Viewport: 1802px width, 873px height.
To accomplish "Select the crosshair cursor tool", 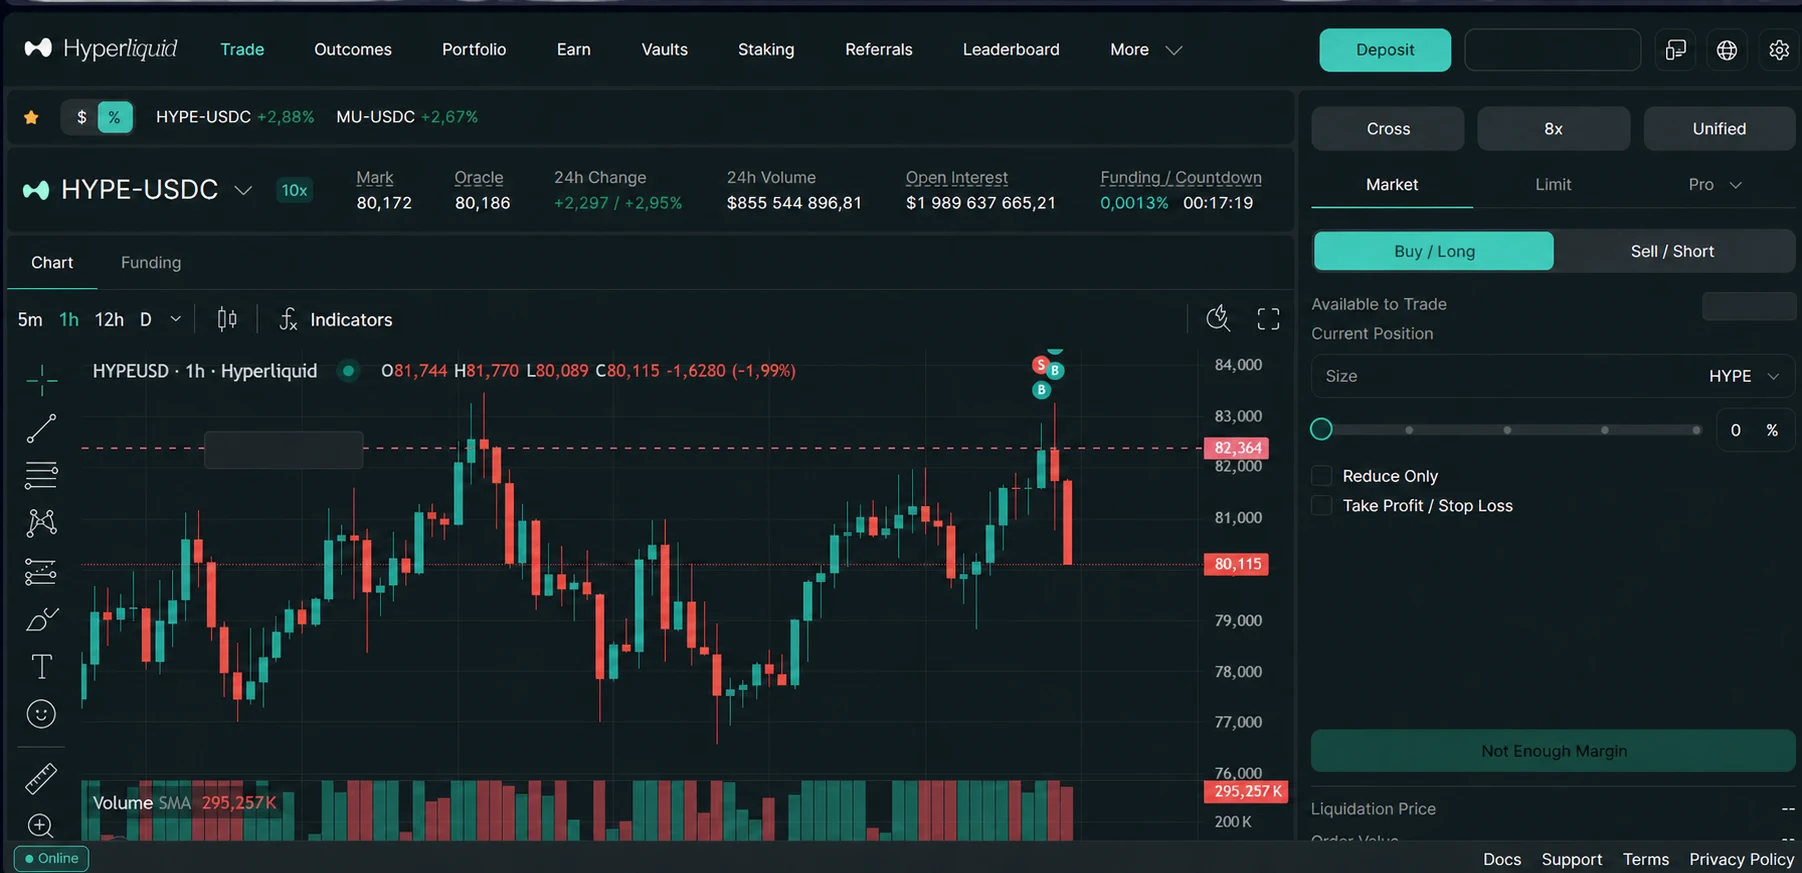I will tap(41, 378).
